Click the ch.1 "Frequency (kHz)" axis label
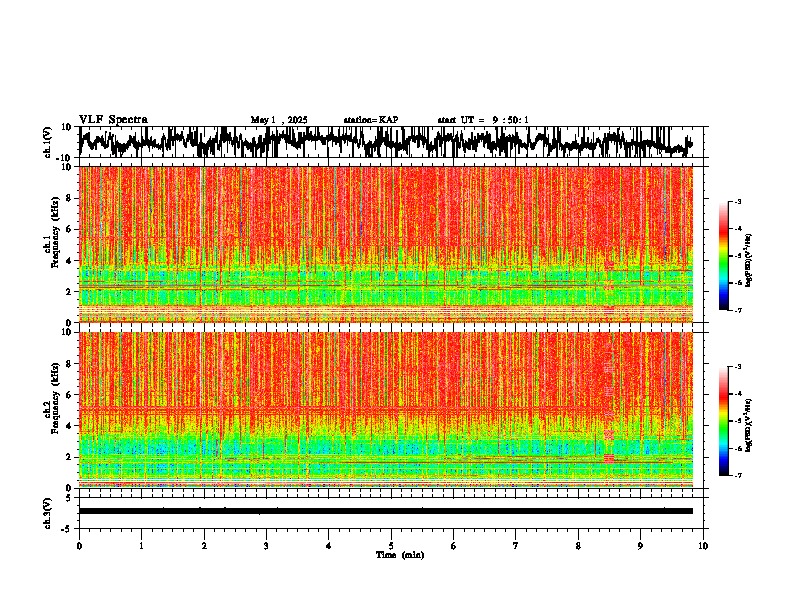792x612 pixels. [53, 232]
